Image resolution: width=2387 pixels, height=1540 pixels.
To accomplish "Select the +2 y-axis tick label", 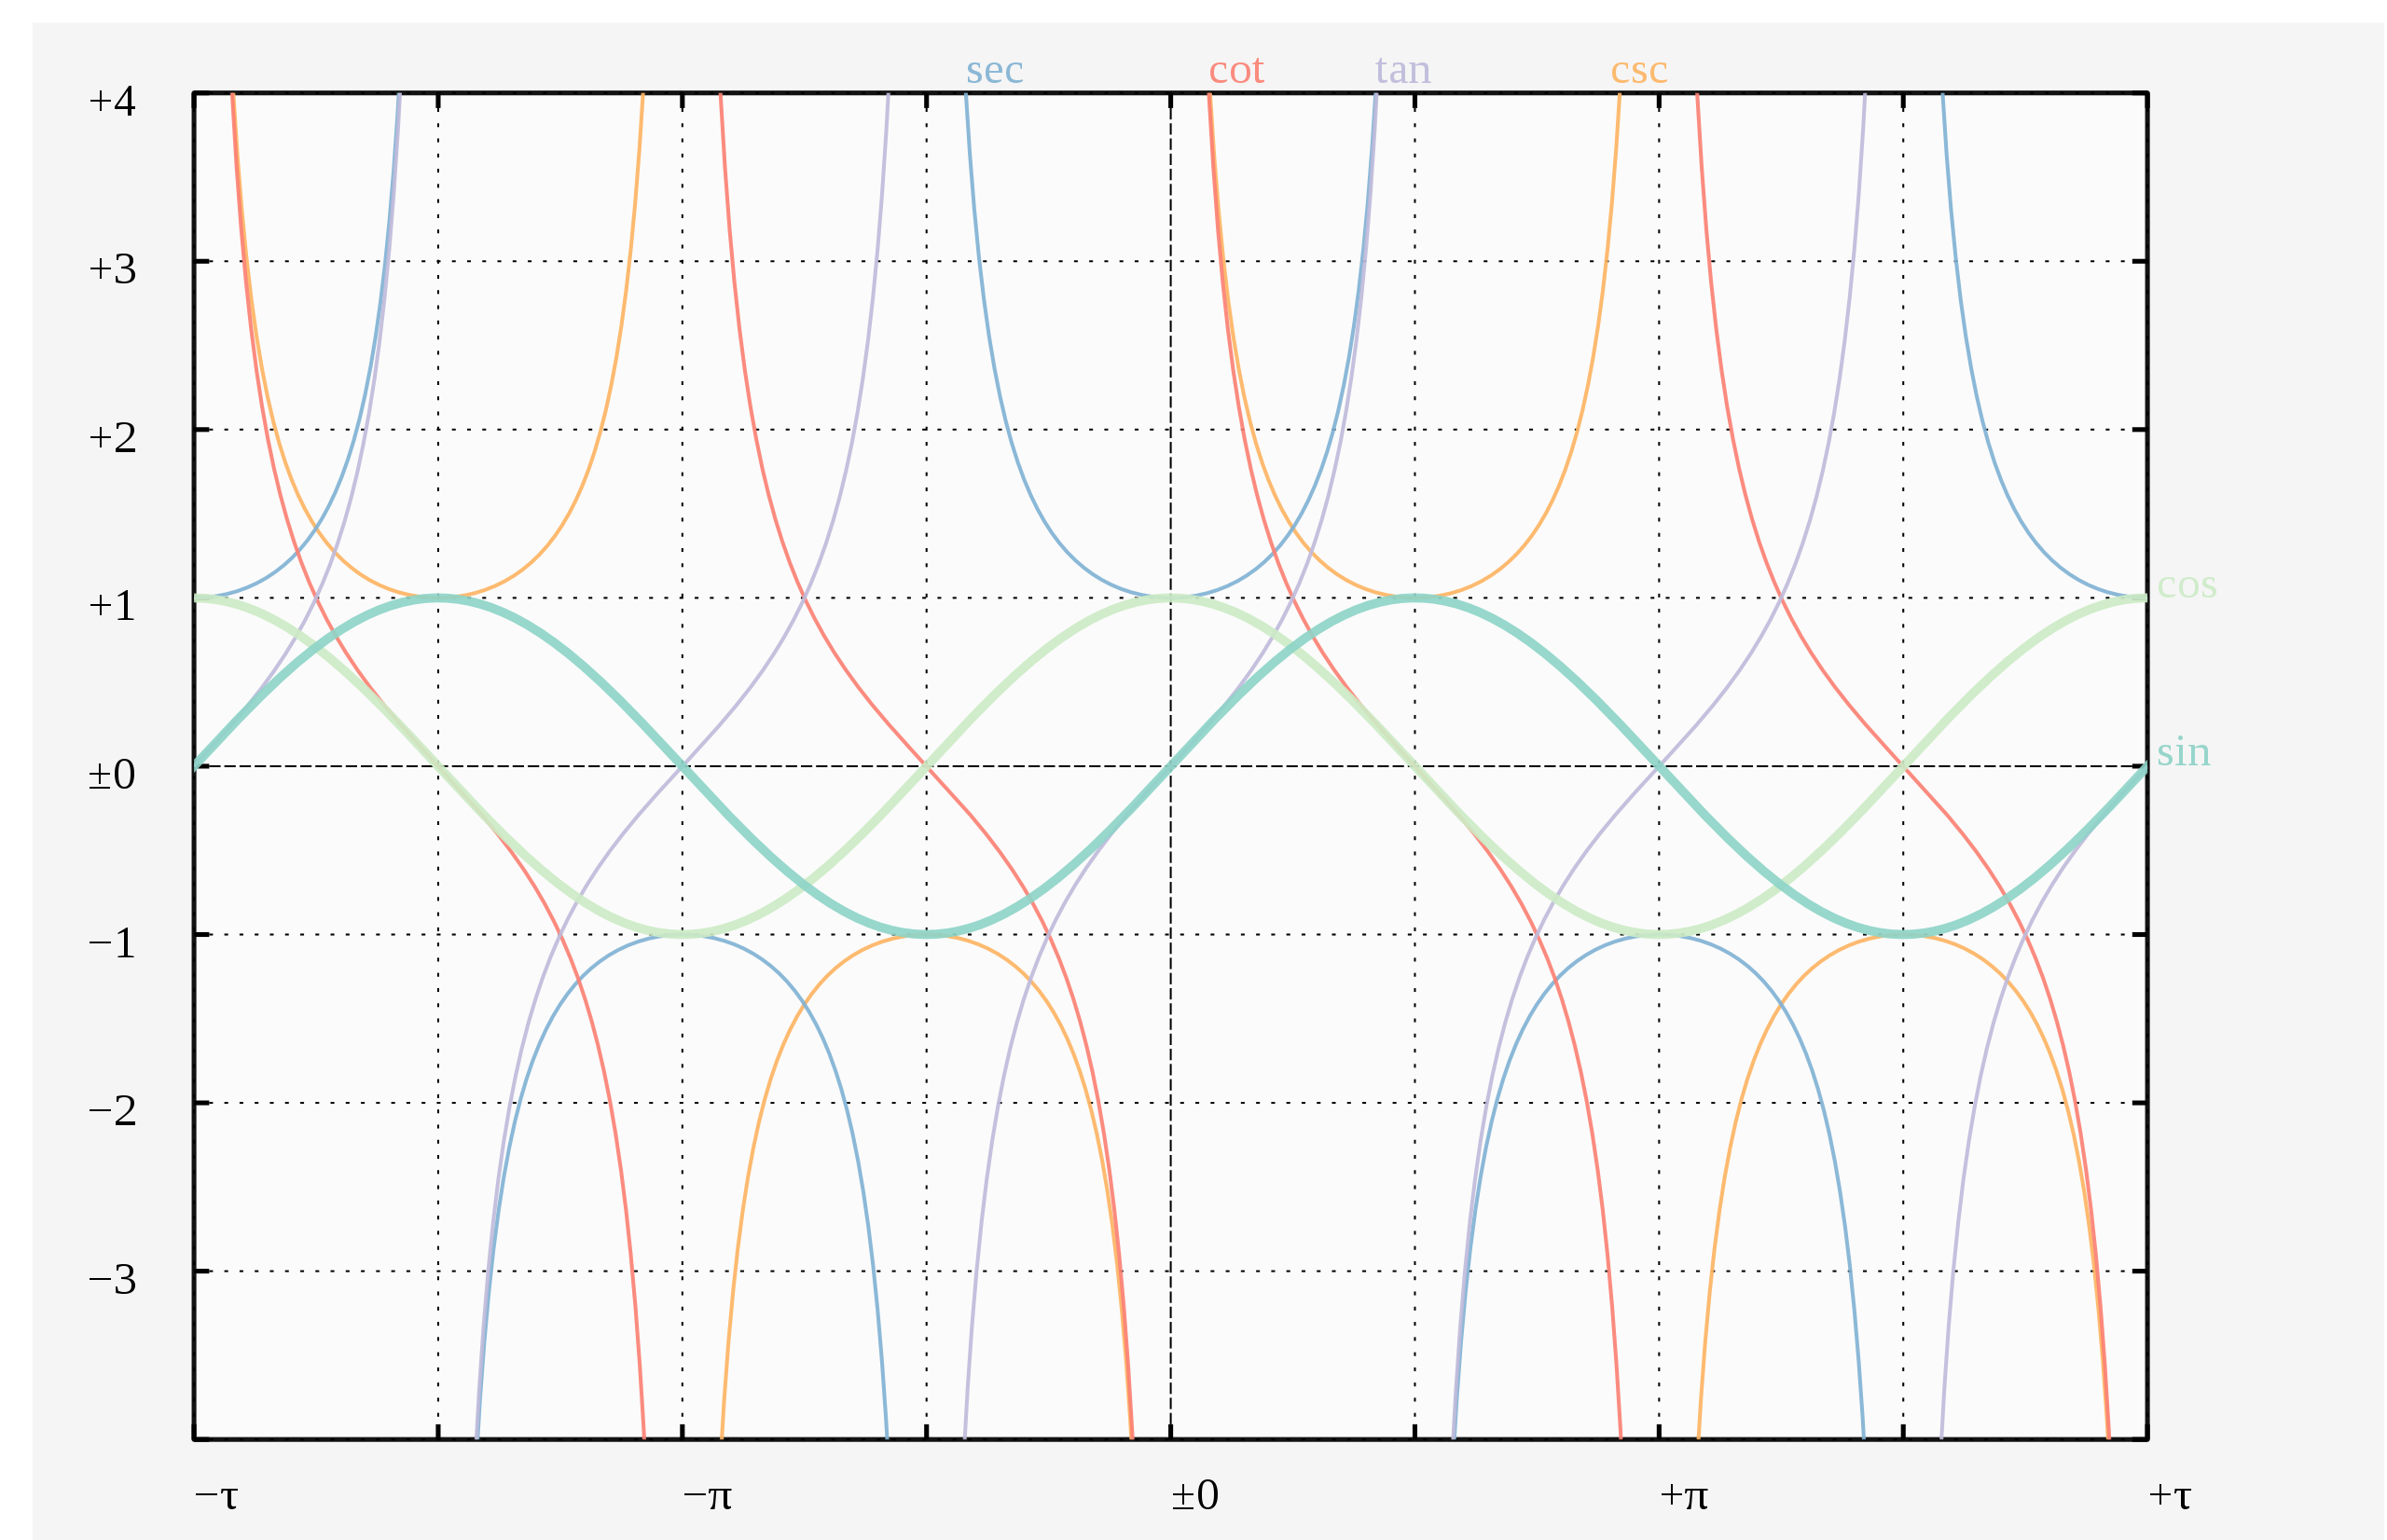I will [x=112, y=438].
